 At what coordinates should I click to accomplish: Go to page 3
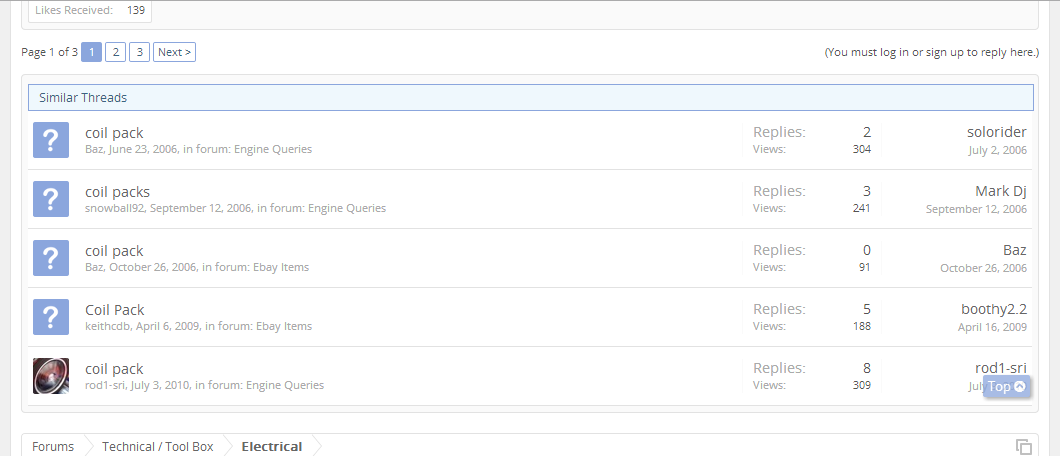pos(139,52)
